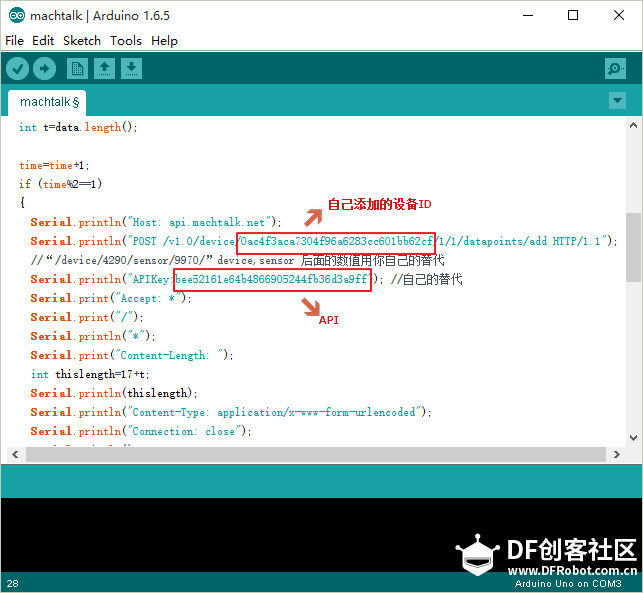
Task: Open the Tools menu
Action: (125, 41)
